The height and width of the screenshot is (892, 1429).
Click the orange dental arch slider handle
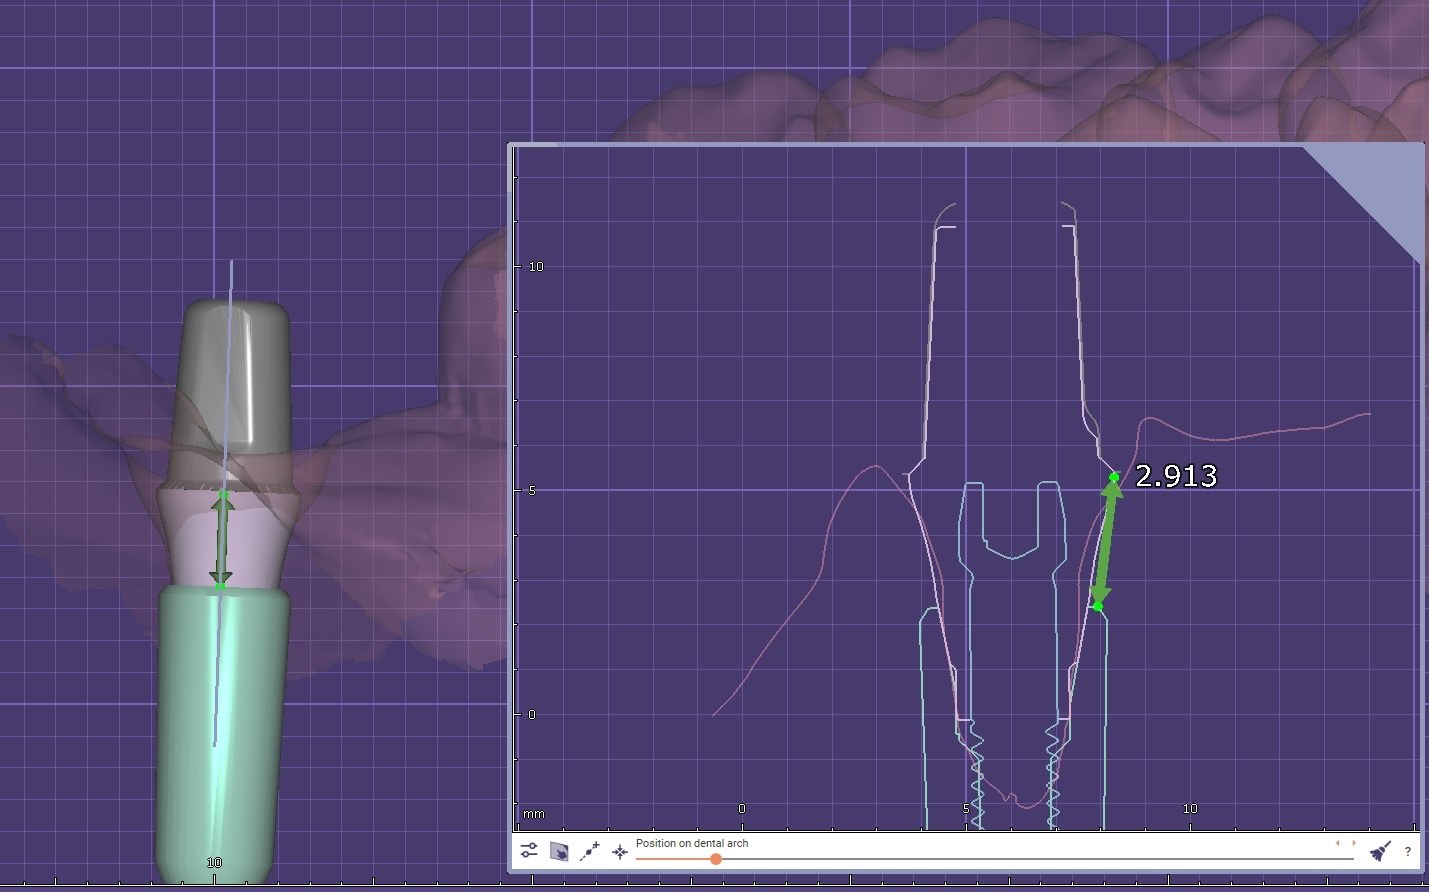[716, 859]
